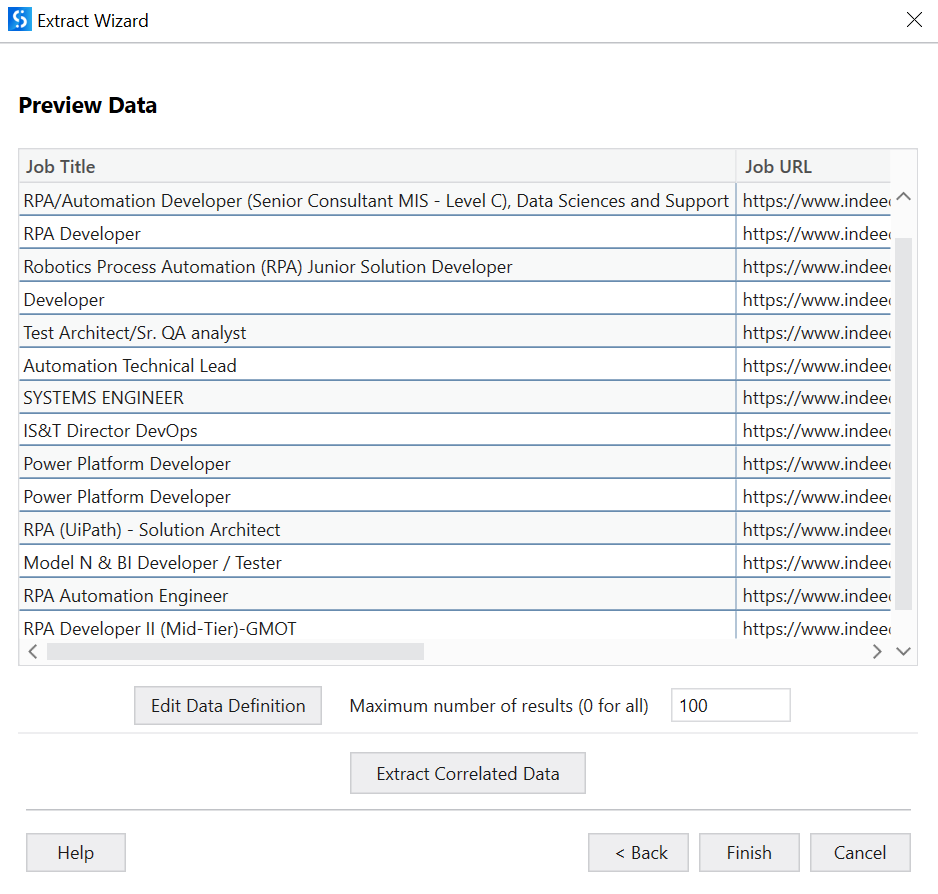Finish the extraction wizard
The image size is (938, 894).
click(x=748, y=852)
